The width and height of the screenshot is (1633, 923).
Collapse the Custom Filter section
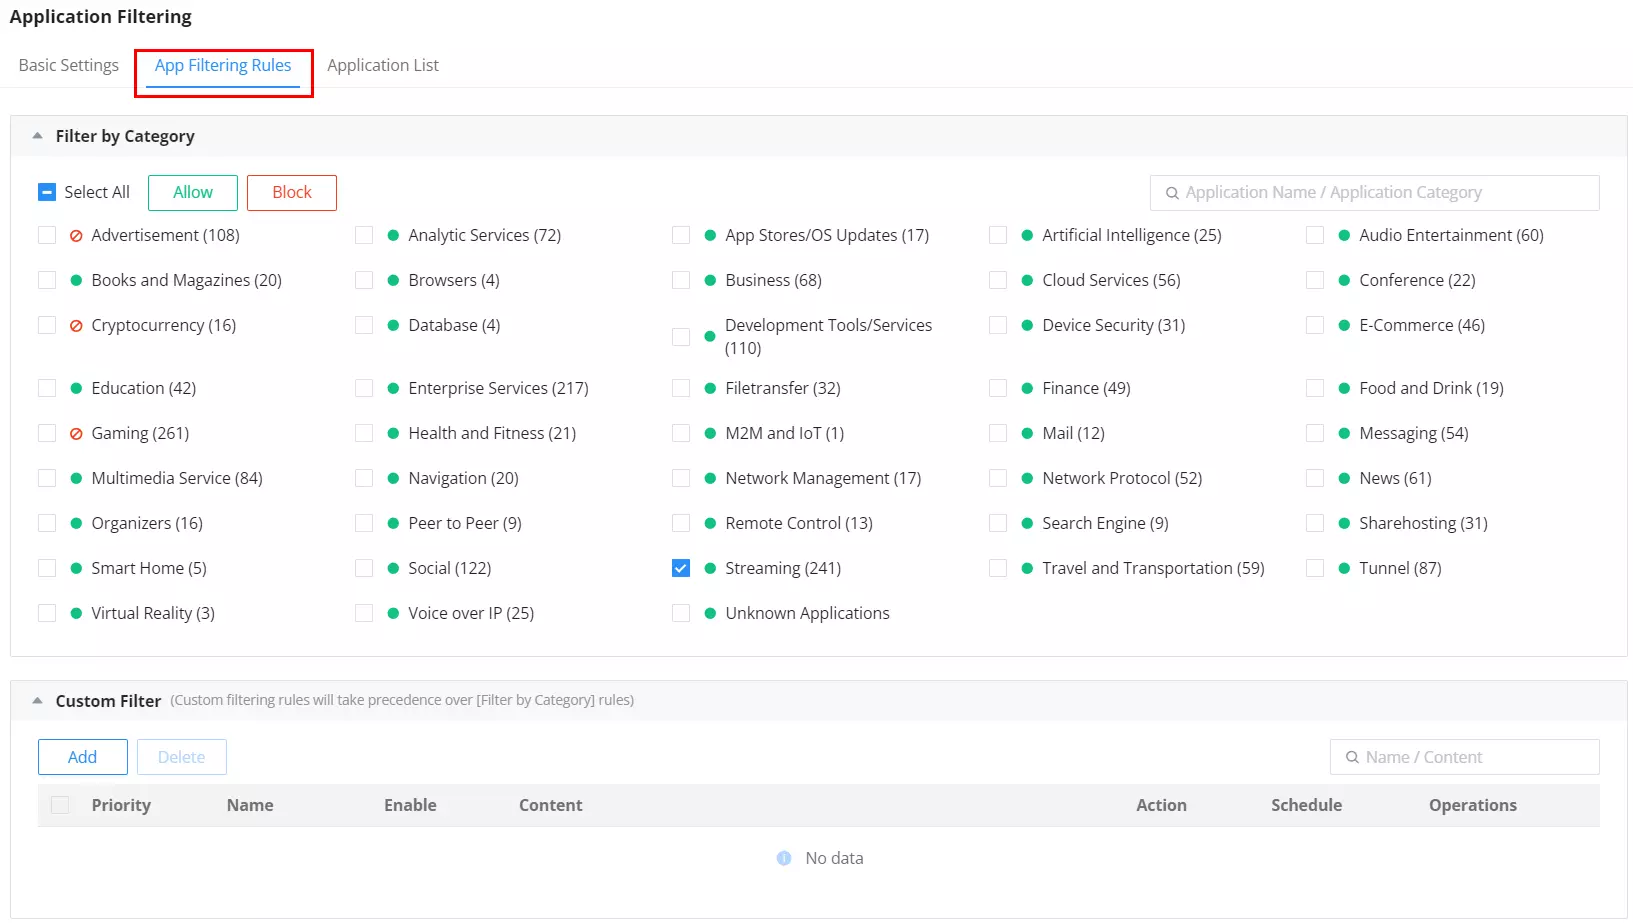37,701
